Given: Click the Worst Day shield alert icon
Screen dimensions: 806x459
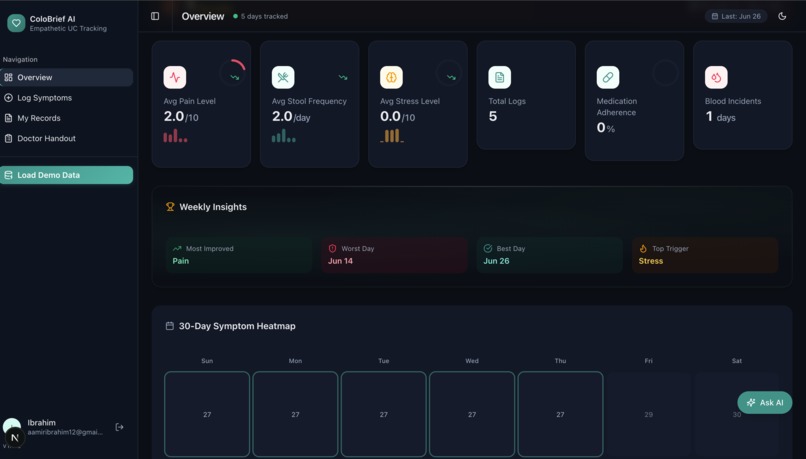Looking at the screenshot, I should click(333, 248).
